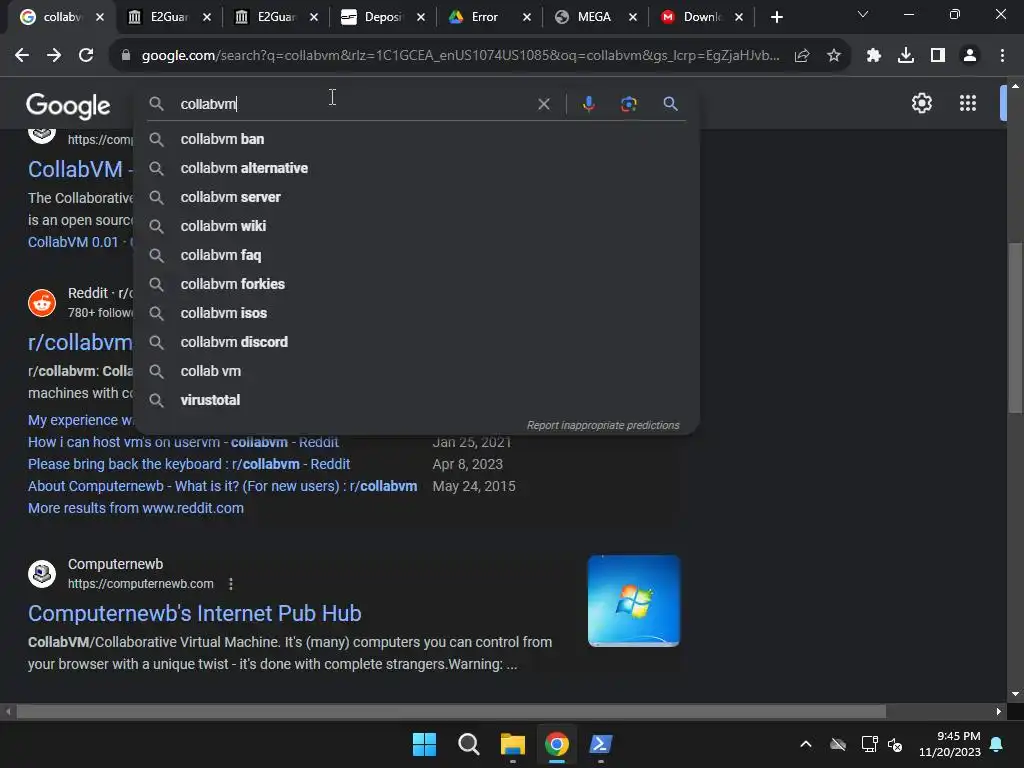The height and width of the screenshot is (768, 1024).
Task: Select the 'collabvm faq' suggestion
Action: pos(417,255)
